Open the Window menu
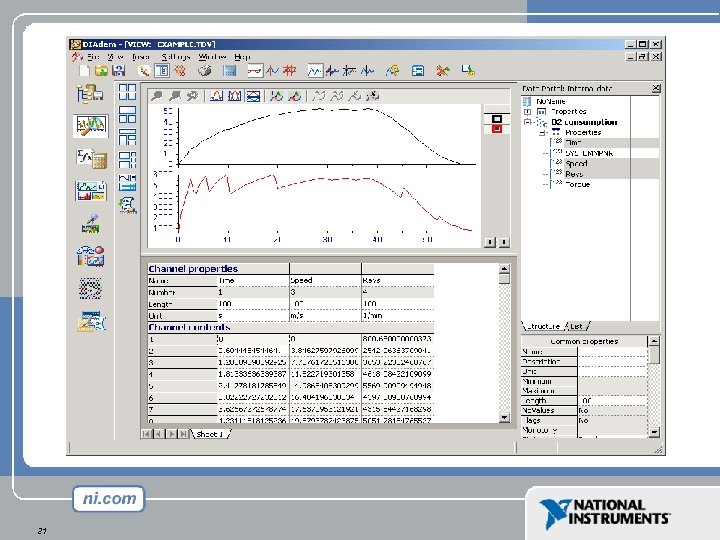 point(212,57)
